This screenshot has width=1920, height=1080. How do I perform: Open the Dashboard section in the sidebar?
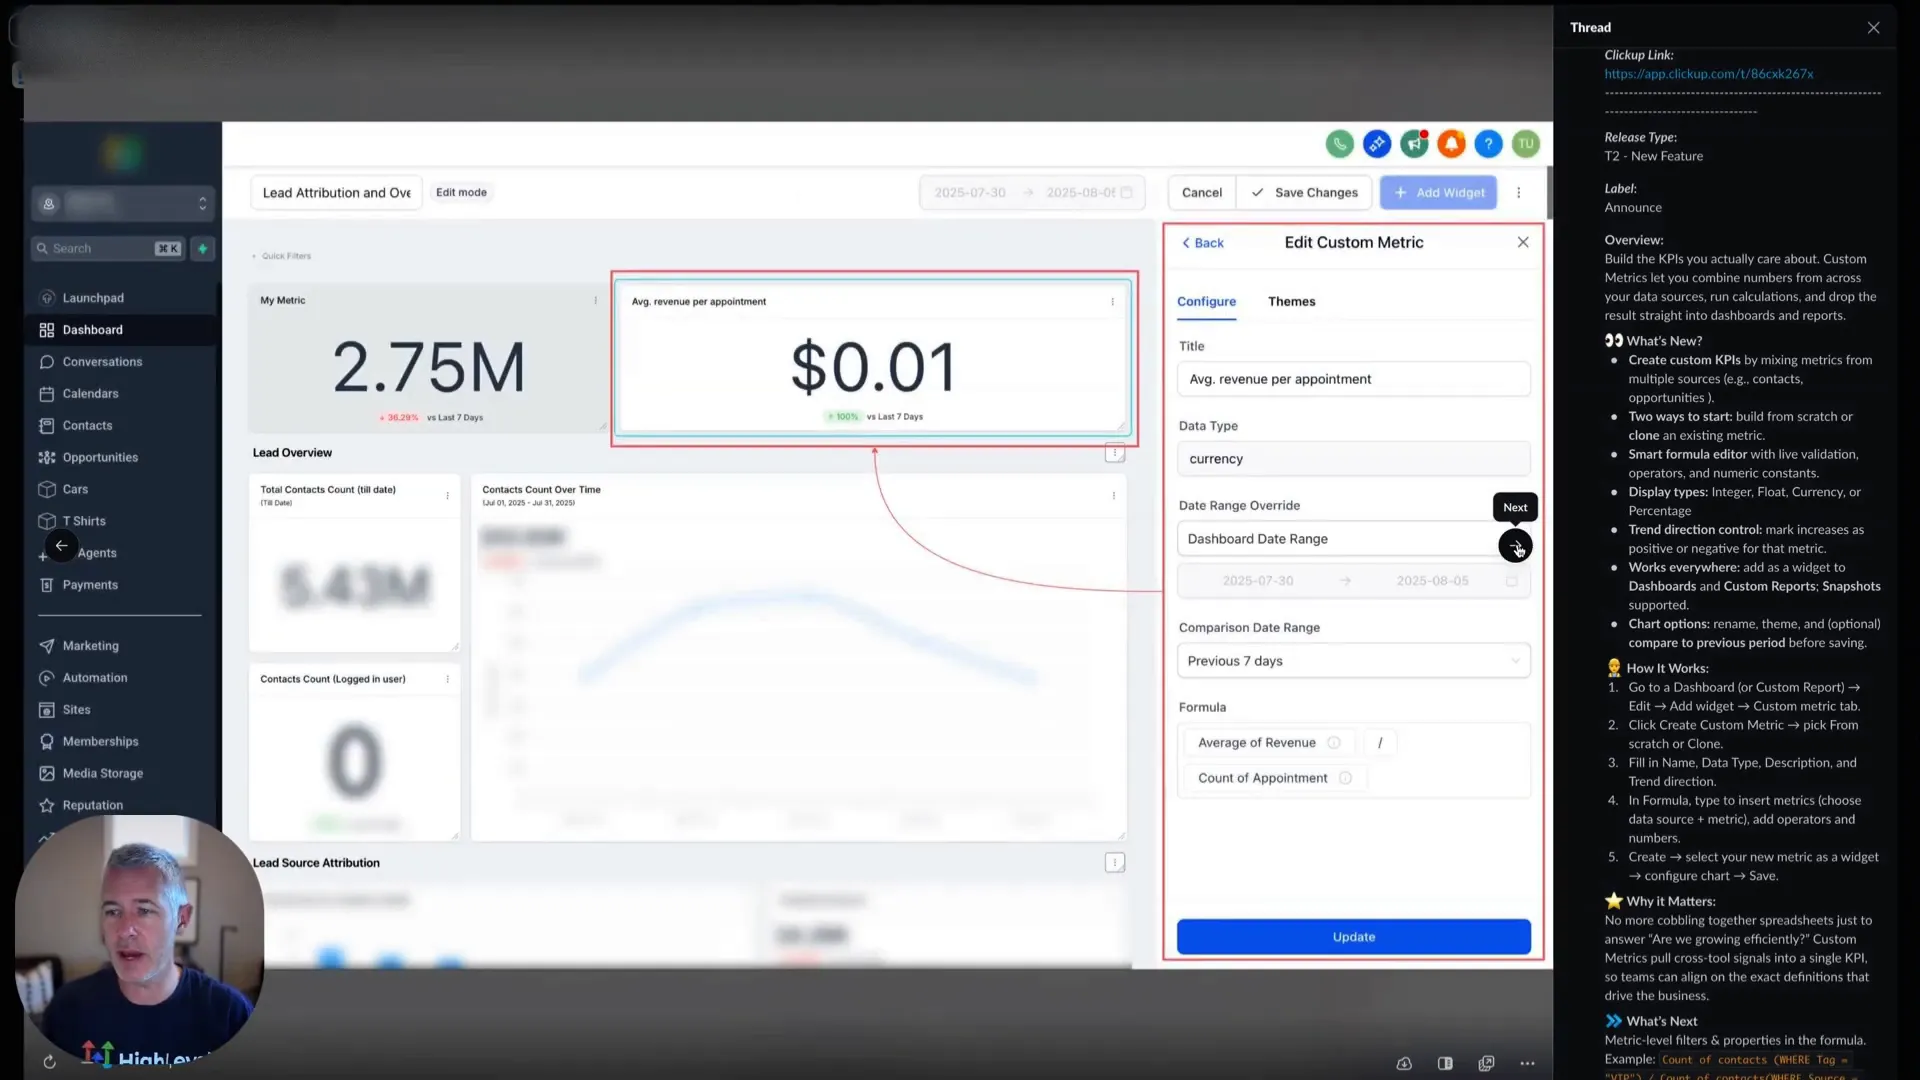pyautogui.click(x=93, y=329)
